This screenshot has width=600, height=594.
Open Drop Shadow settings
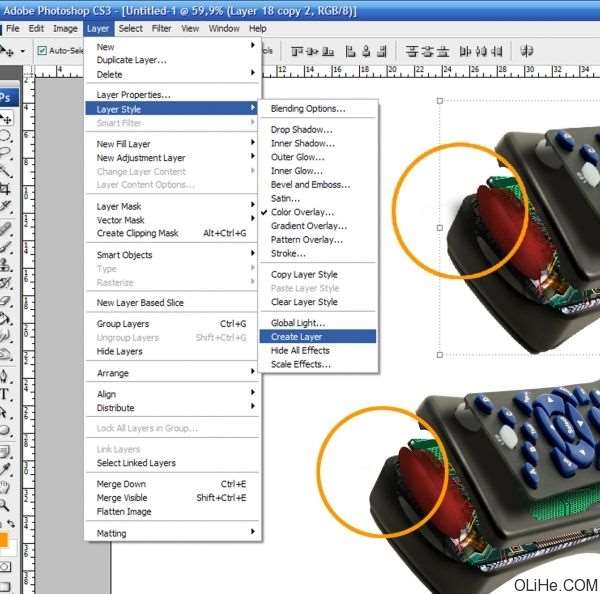pos(301,130)
